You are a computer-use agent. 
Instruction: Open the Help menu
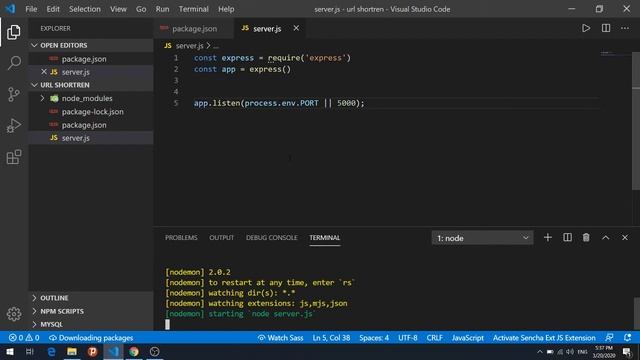pyautogui.click(x=226, y=9)
